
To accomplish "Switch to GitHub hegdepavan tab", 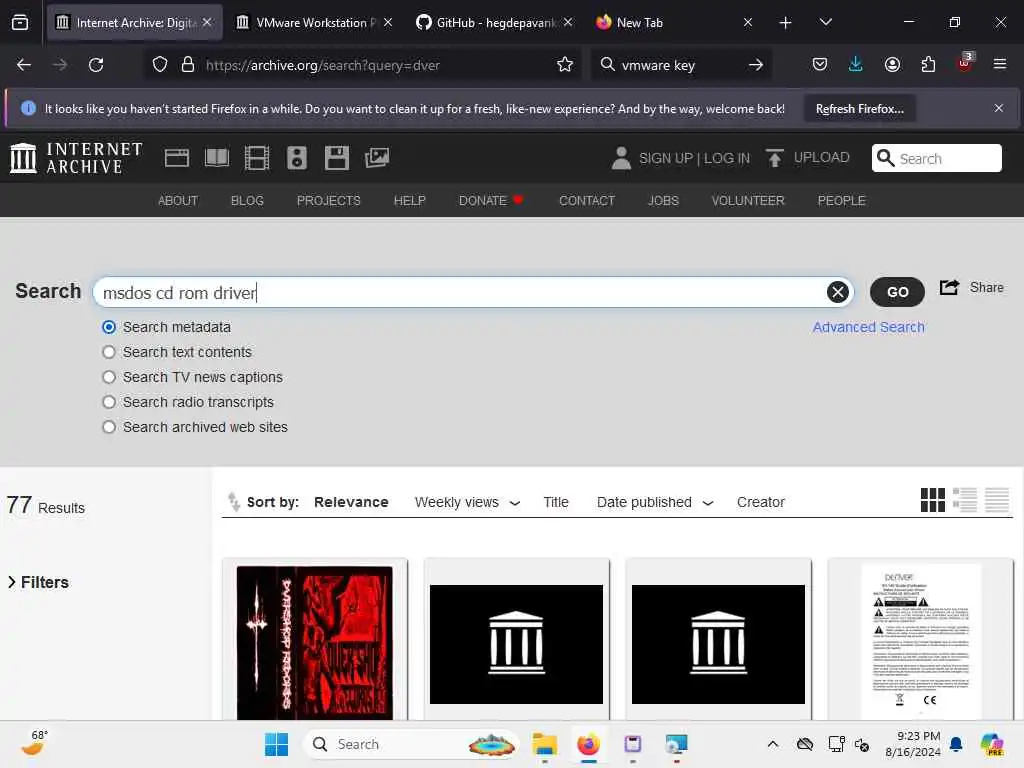I will (x=494, y=23).
